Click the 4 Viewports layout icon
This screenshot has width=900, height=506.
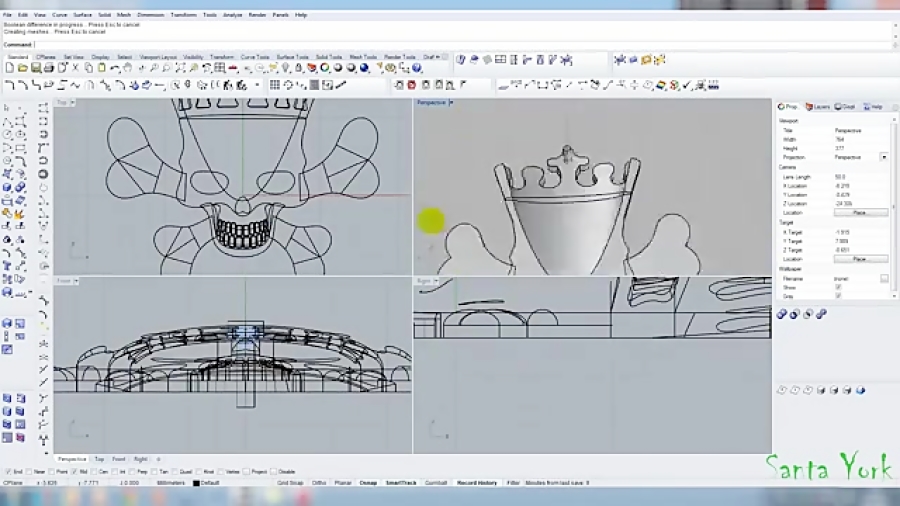tap(220, 68)
